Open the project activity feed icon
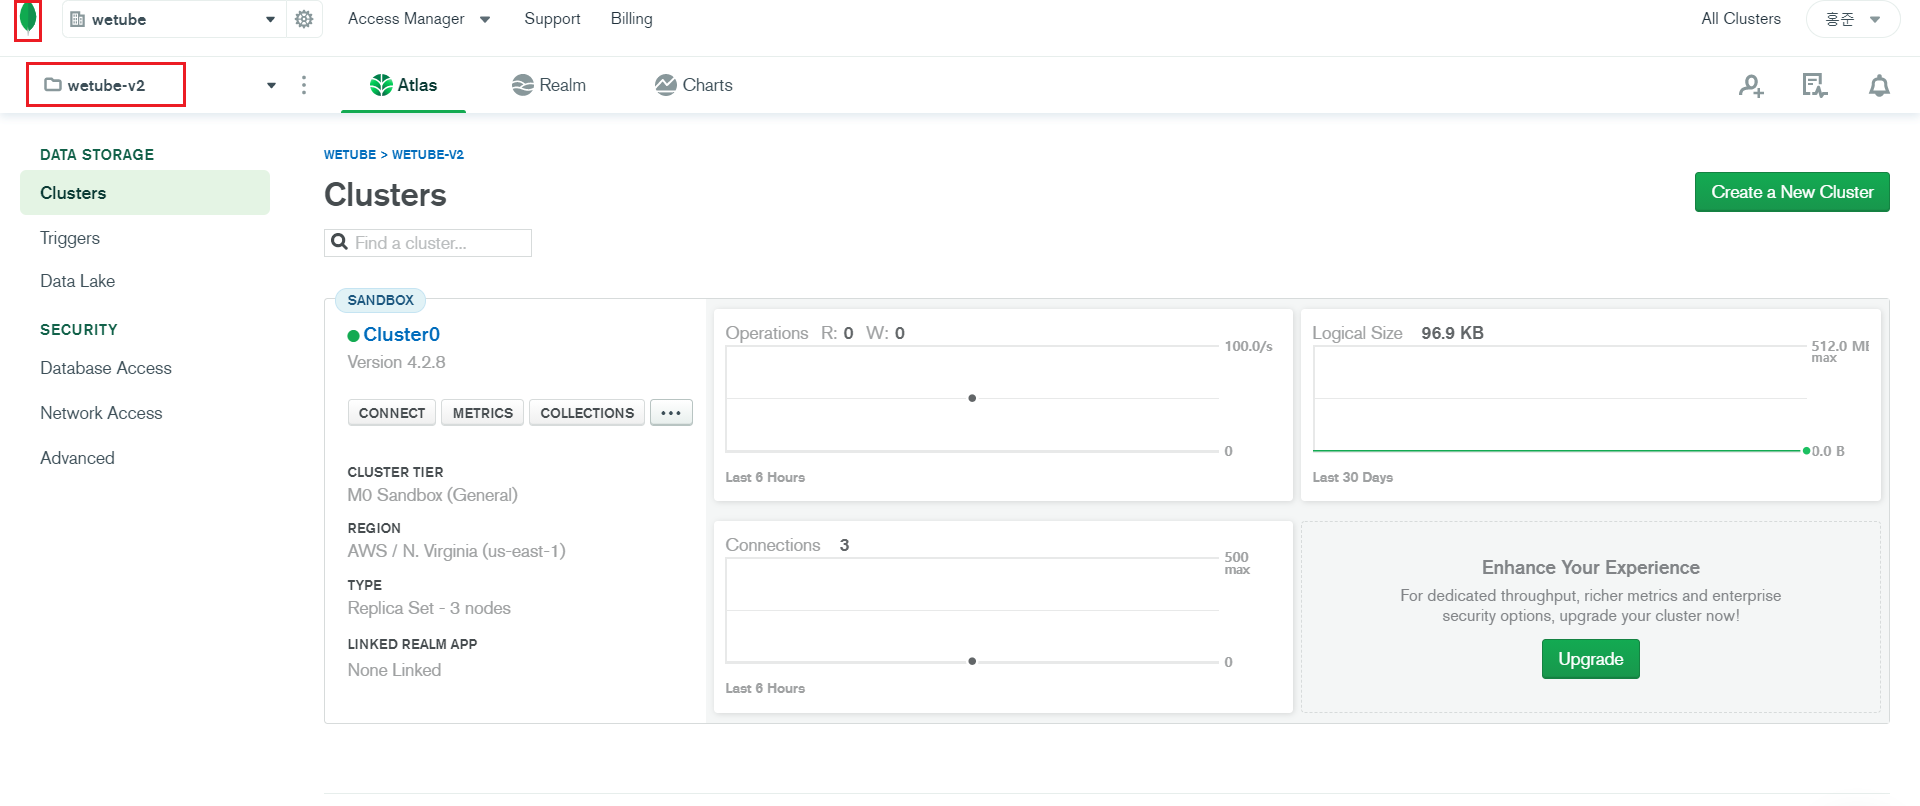 click(x=1815, y=86)
